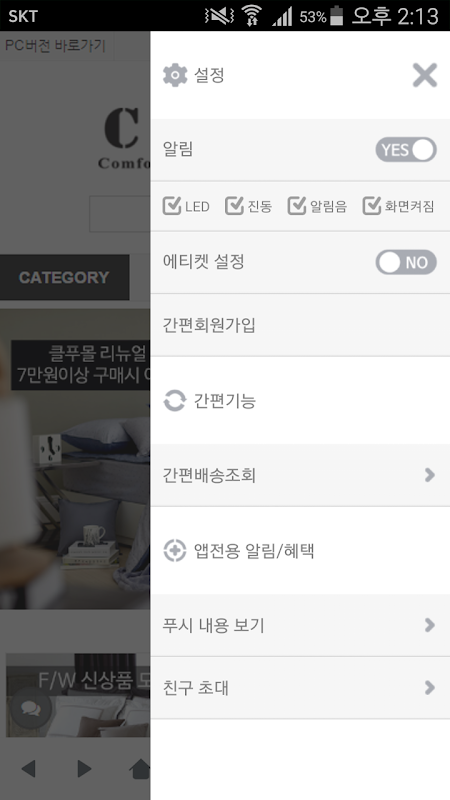Click the settings gear icon
This screenshot has height=800, width=450.
point(175,76)
